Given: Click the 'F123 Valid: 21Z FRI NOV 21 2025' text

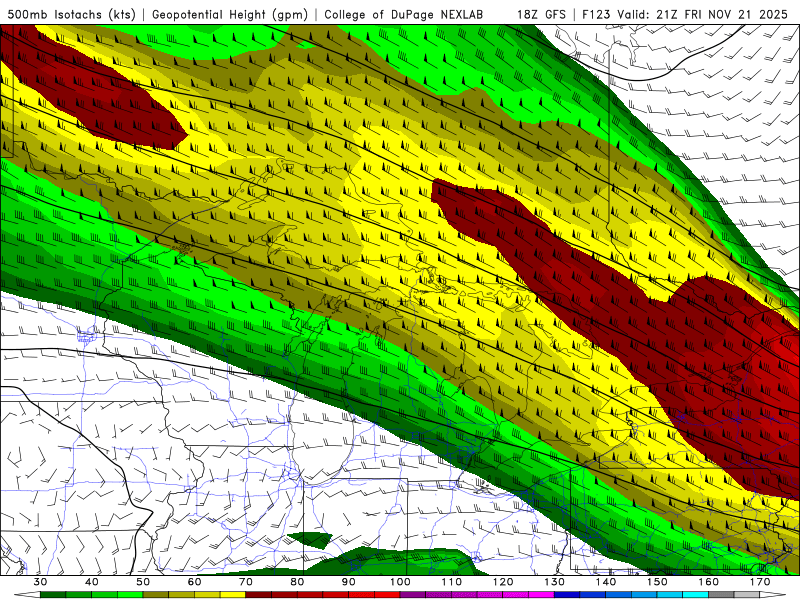Looking at the screenshot, I should tap(685, 14).
